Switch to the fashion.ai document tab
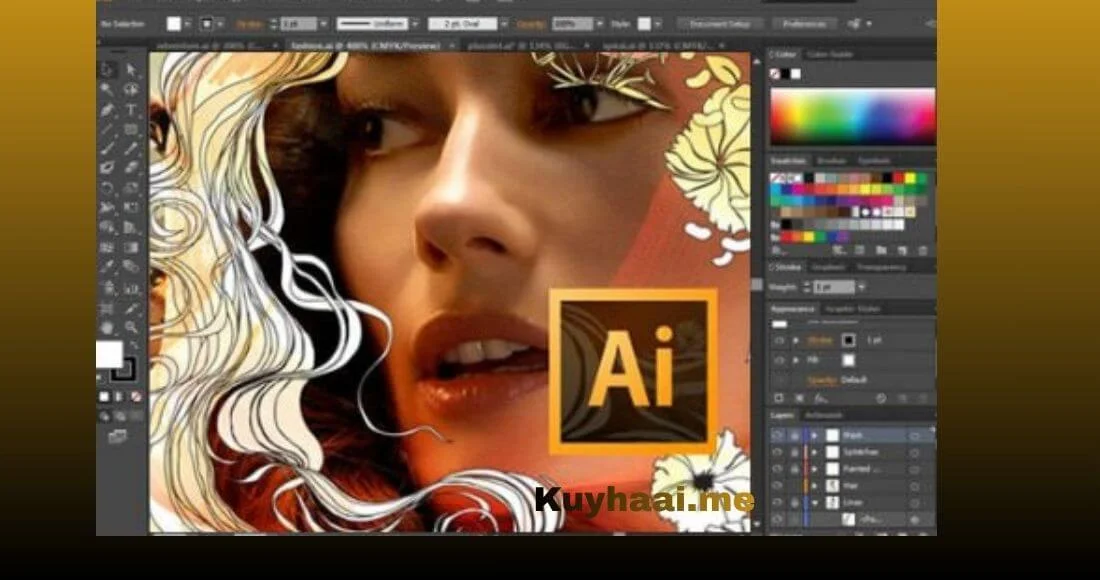The width and height of the screenshot is (1100, 580). point(366,45)
